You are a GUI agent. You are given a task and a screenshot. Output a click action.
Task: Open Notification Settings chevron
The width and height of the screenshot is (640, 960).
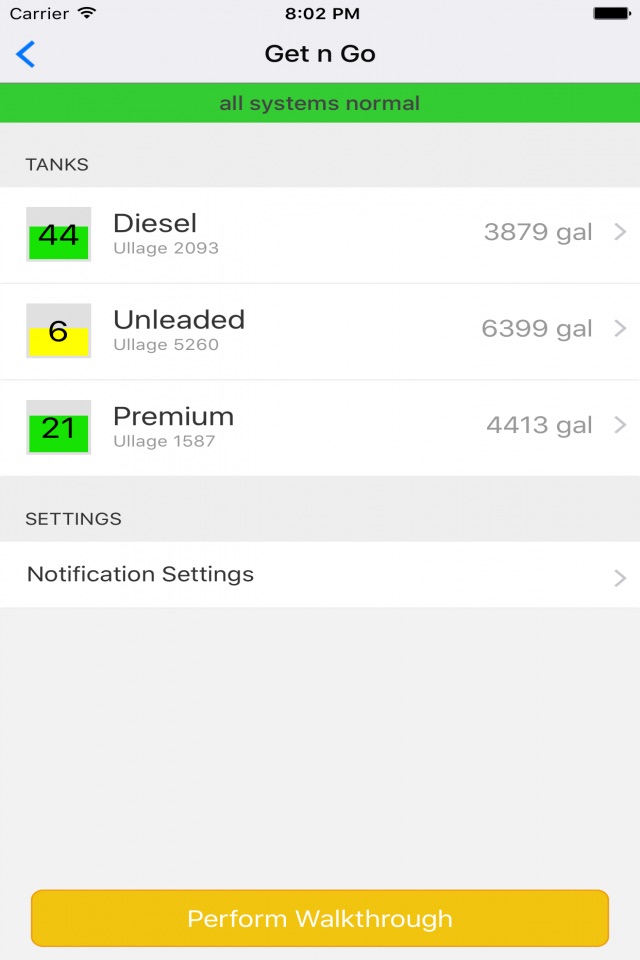[x=620, y=577]
